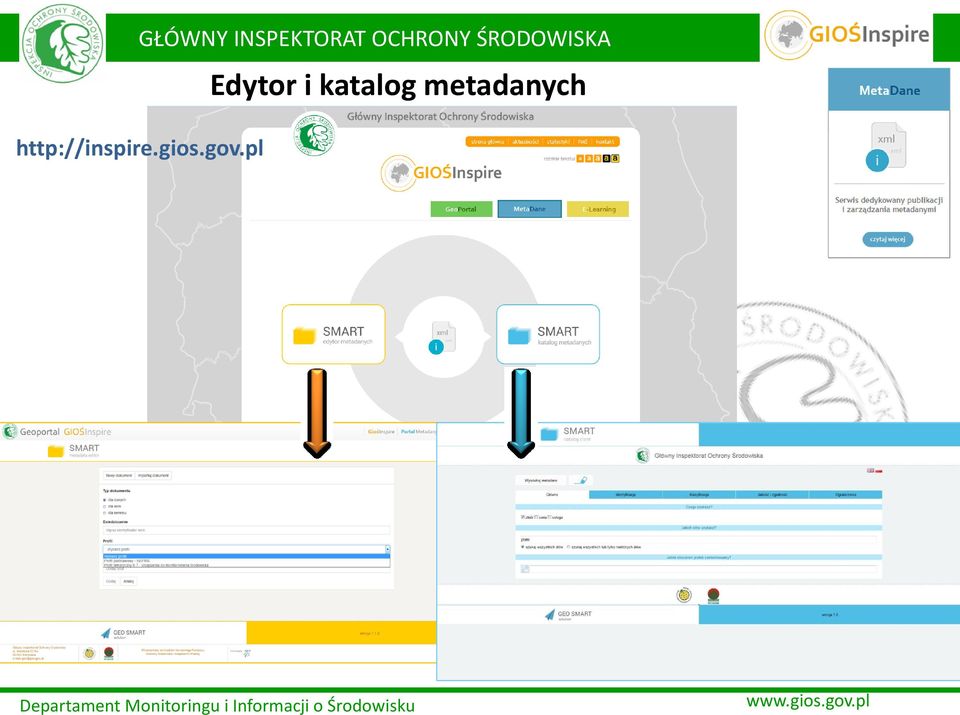Click the xml info icon in MetaDane card
The width and height of the screenshot is (960, 715).
pyautogui.click(x=885, y=148)
